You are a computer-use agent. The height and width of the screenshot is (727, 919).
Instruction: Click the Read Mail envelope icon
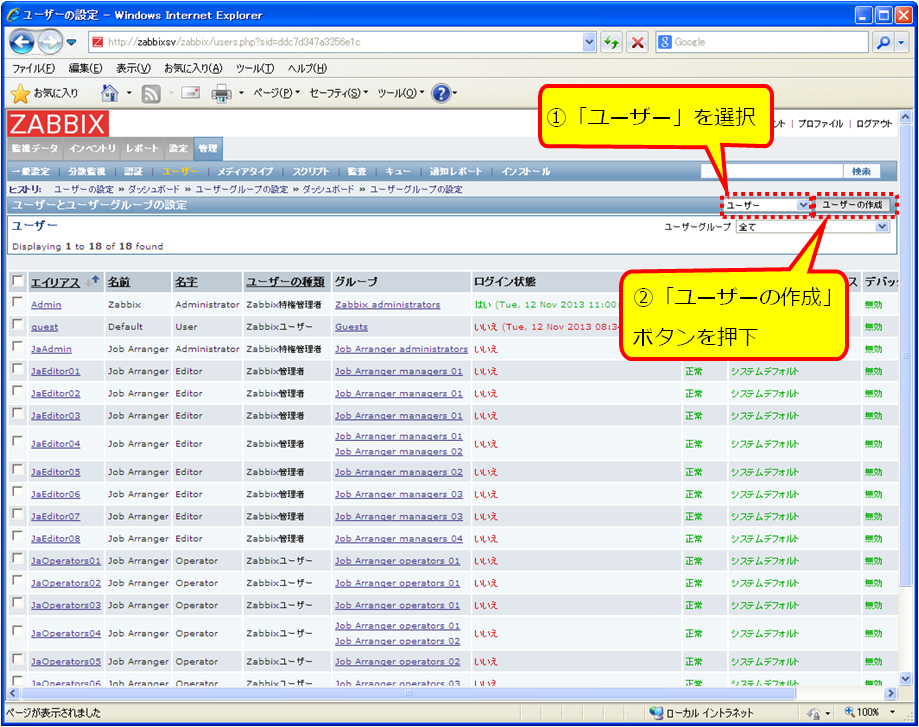pos(190,93)
